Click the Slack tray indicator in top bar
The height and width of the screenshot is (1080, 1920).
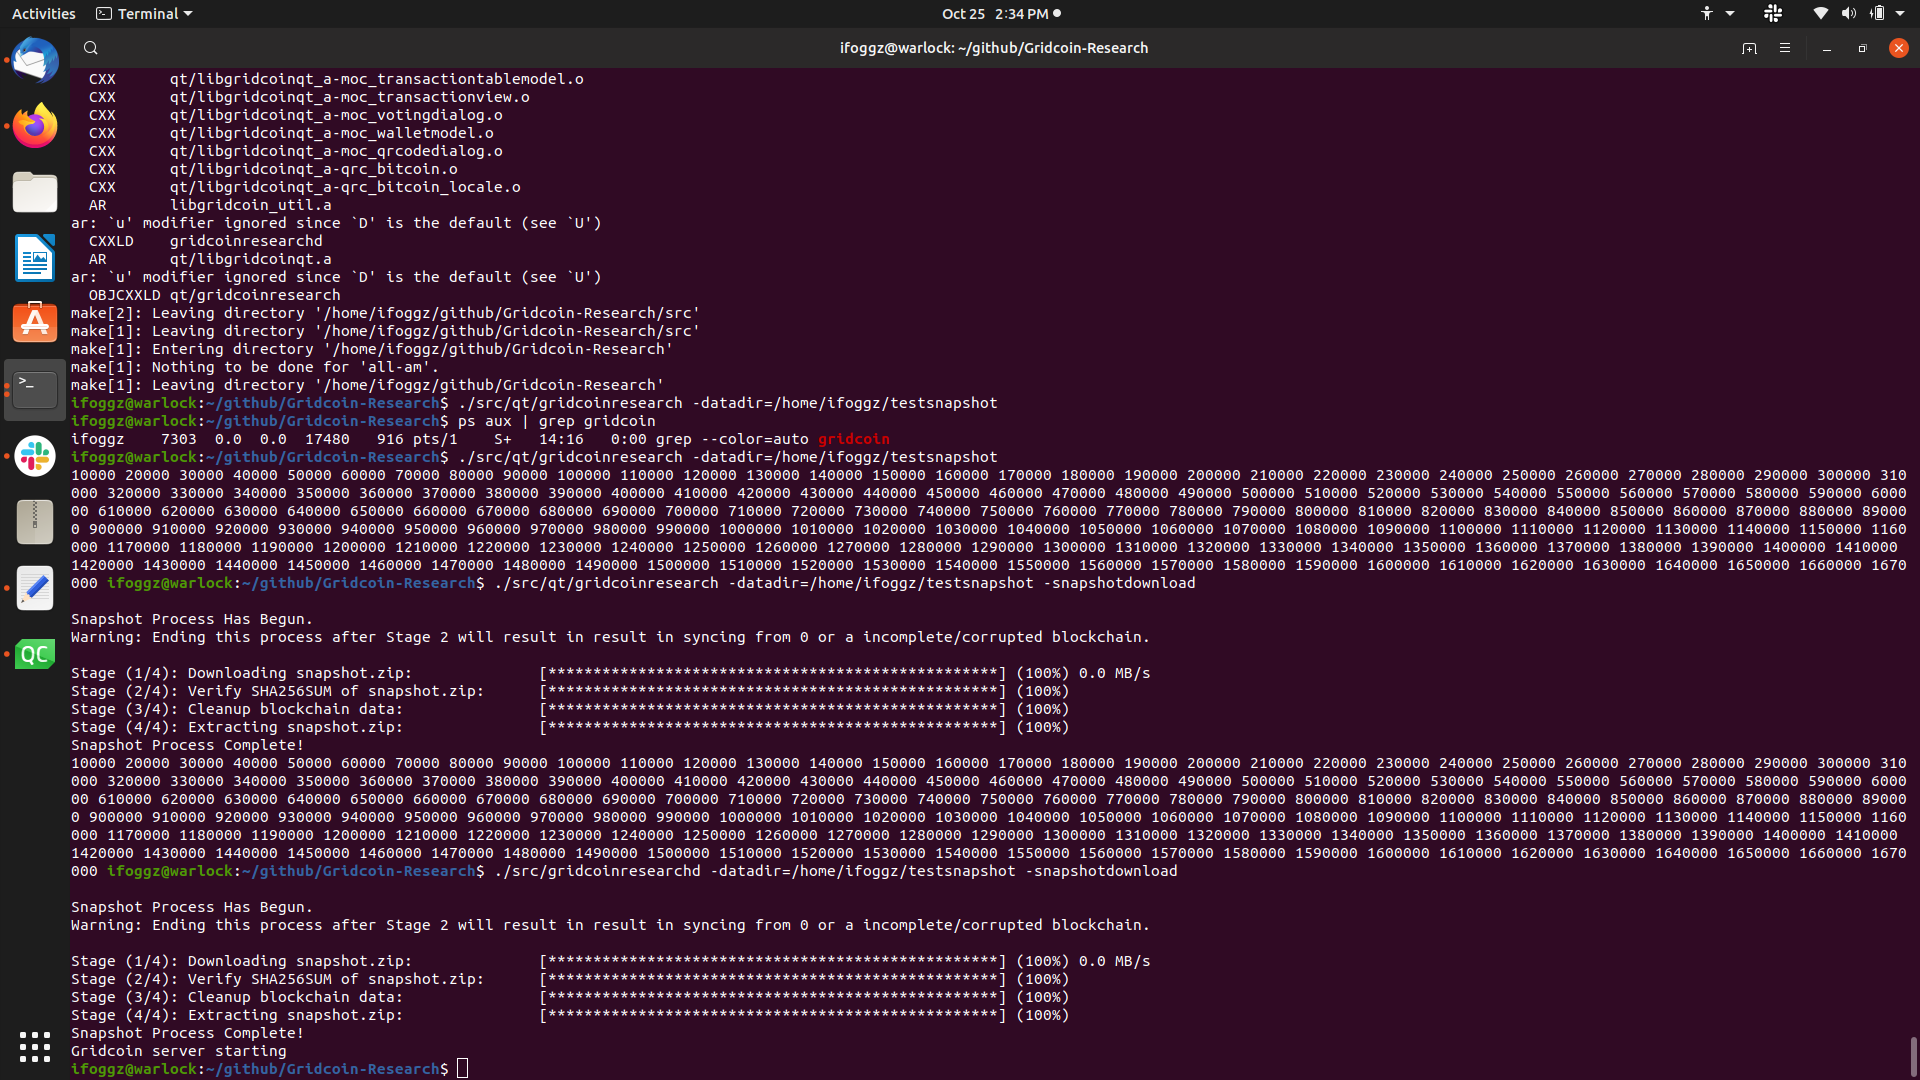tap(1773, 14)
